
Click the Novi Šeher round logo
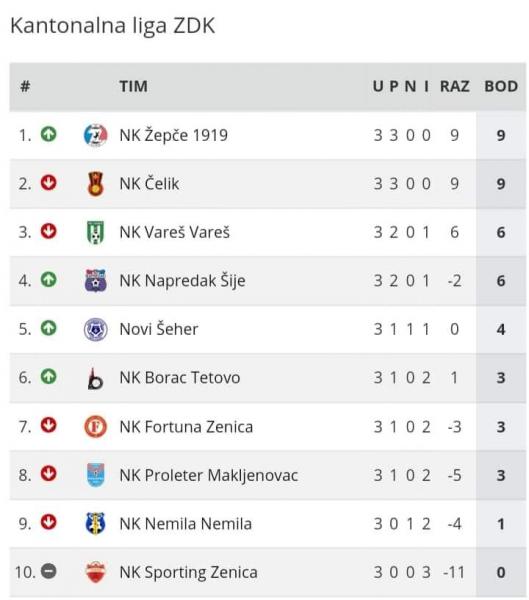pos(95,329)
